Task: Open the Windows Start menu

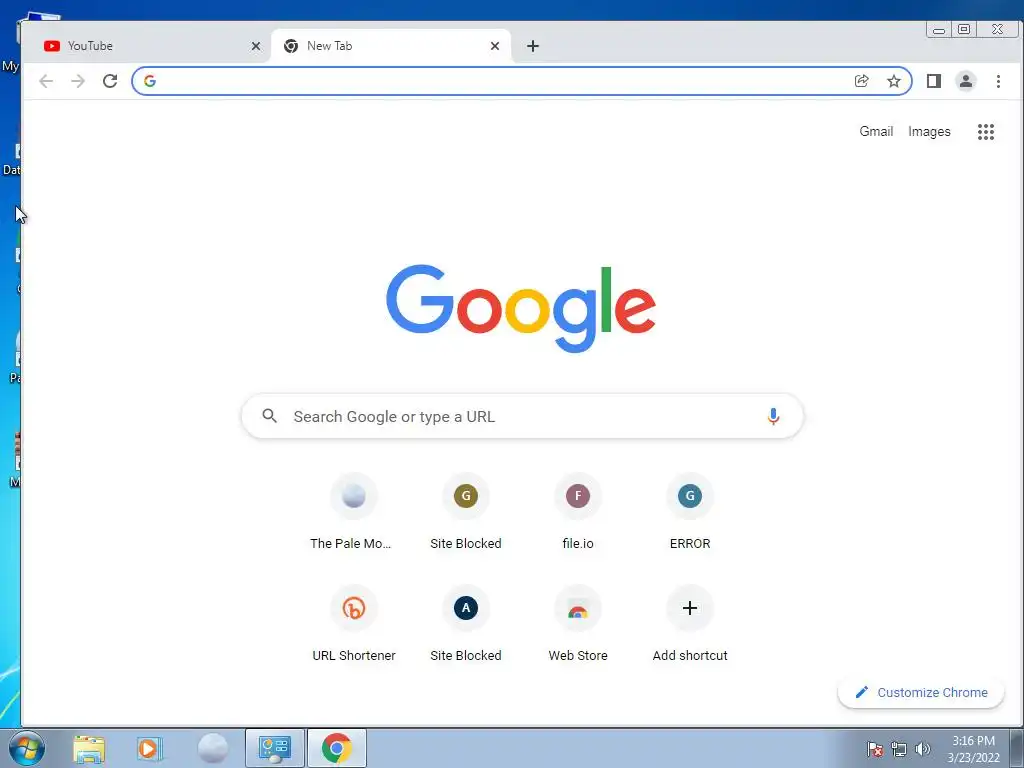Action: pos(26,748)
